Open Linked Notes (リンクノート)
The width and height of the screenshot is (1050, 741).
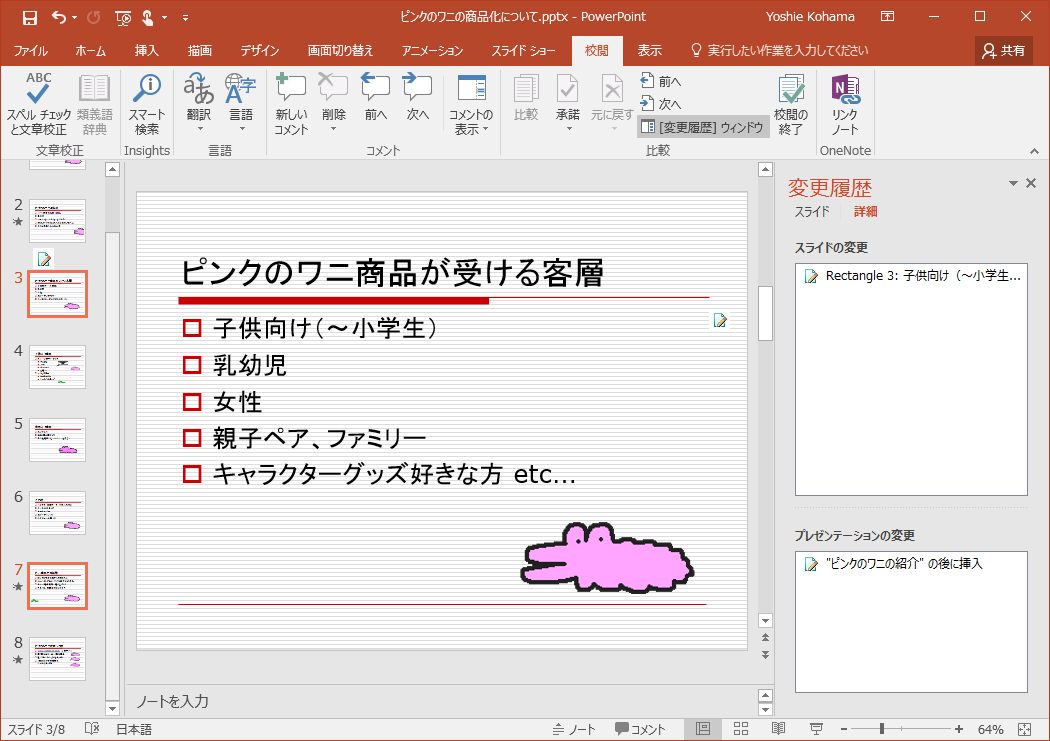(x=845, y=104)
